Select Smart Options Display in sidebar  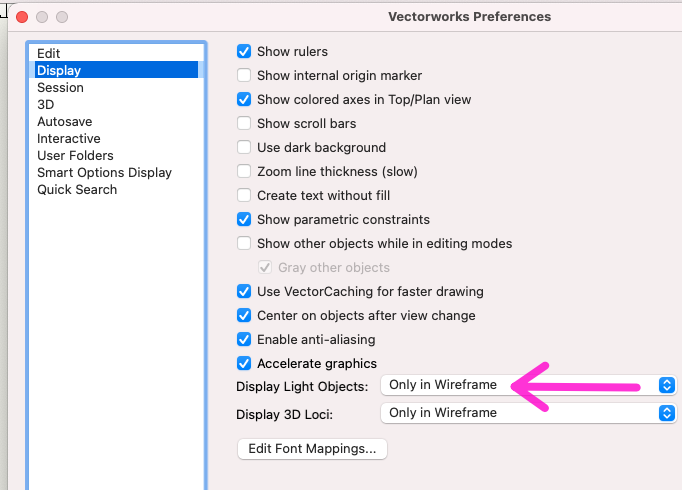click(104, 172)
